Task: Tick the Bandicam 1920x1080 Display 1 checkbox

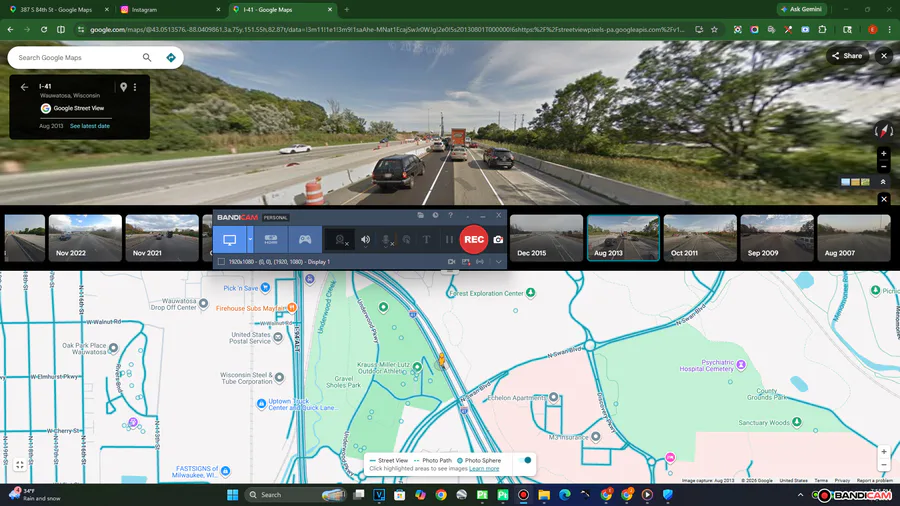Action: click(221, 262)
